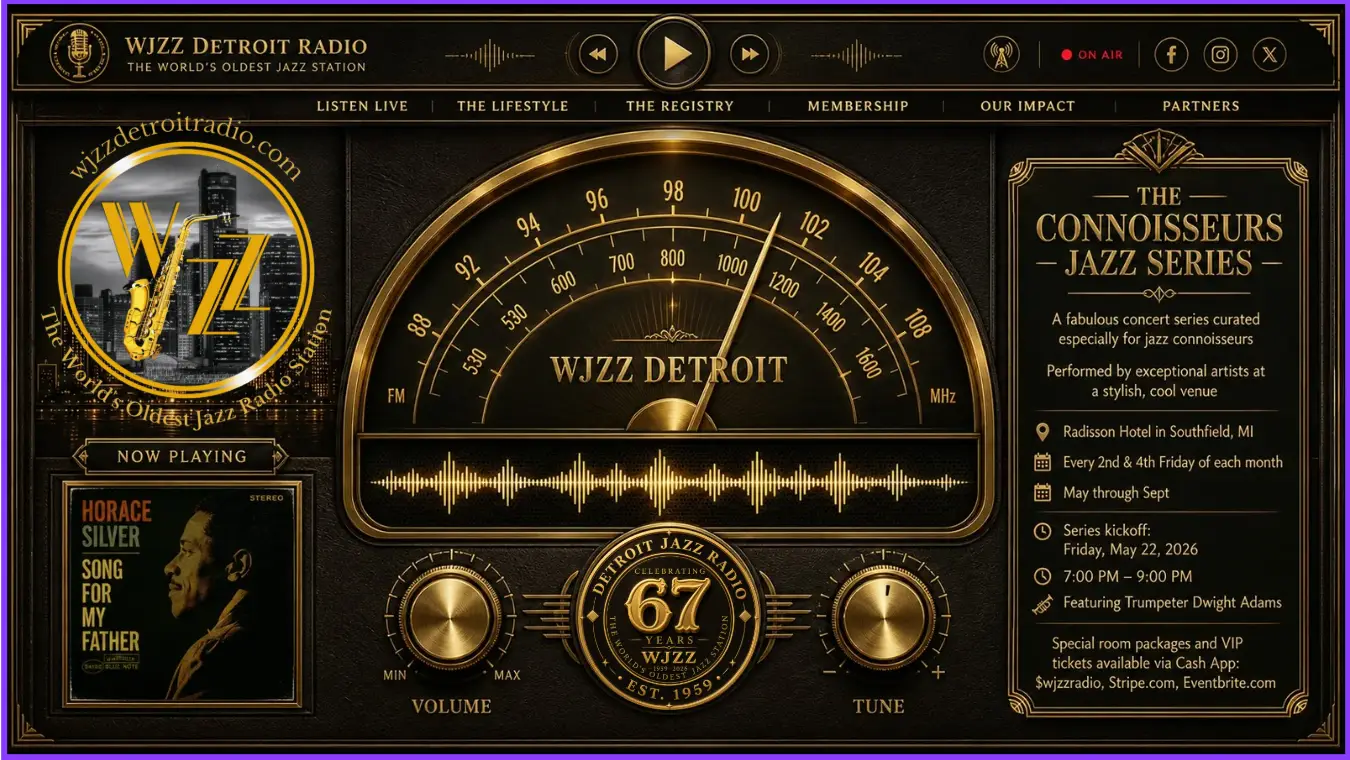
Task: Click the microphone logo in header
Action: [x=80, y=54]
